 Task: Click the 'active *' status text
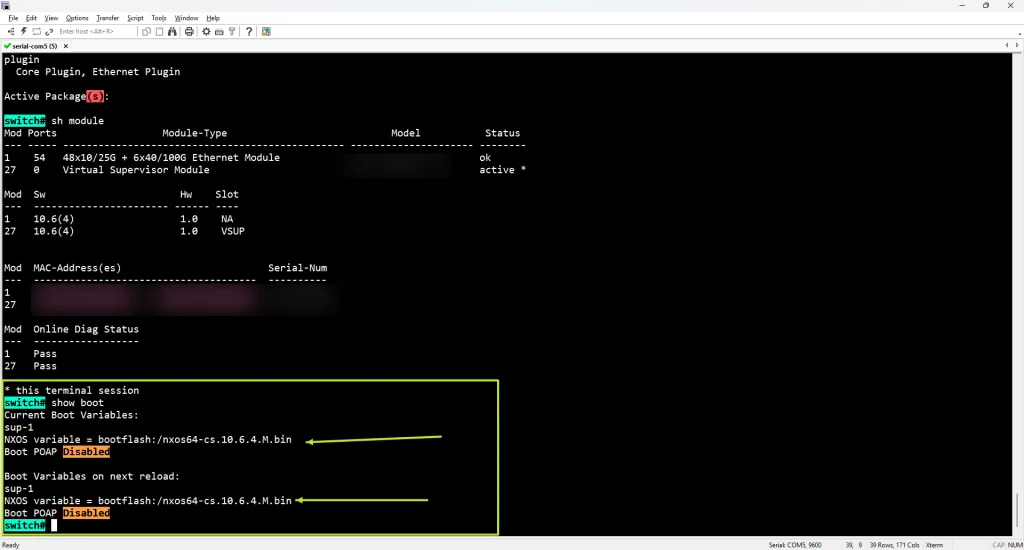point(503,170)
